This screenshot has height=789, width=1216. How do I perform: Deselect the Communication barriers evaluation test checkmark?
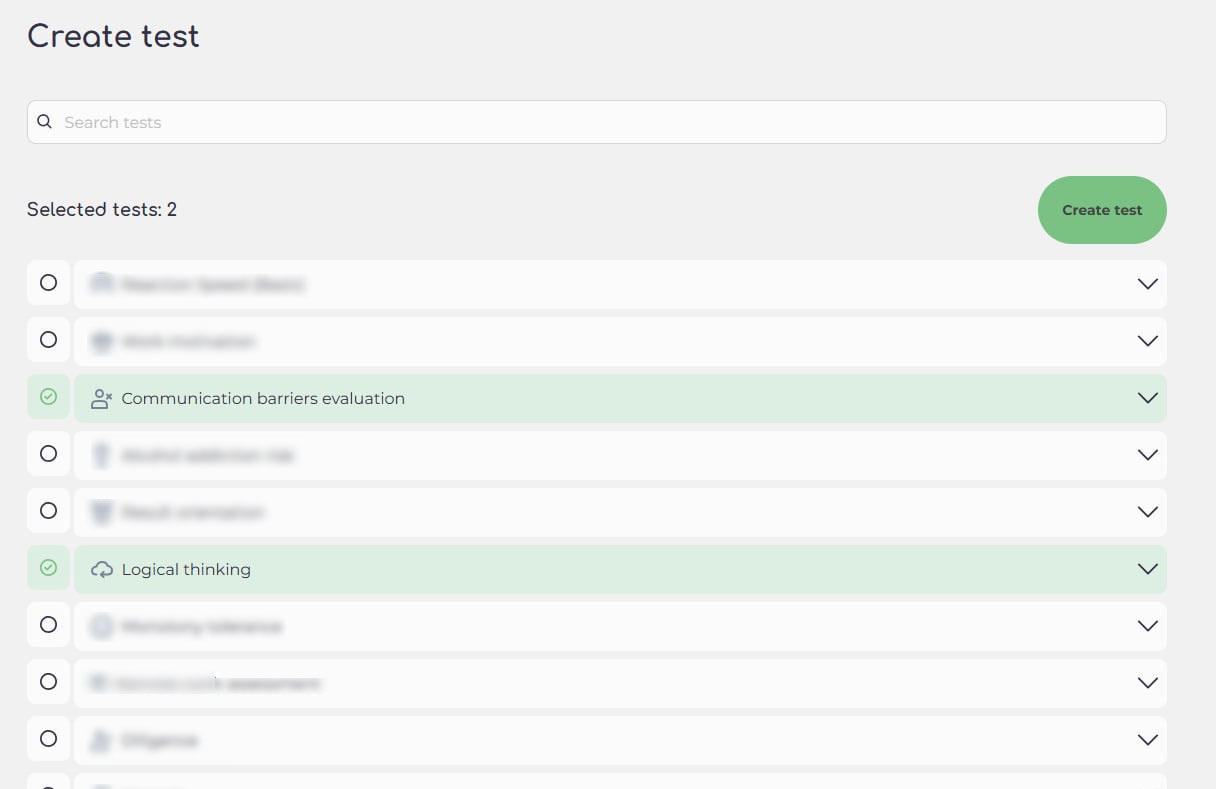pyautogui.click(x=48, y=398)
